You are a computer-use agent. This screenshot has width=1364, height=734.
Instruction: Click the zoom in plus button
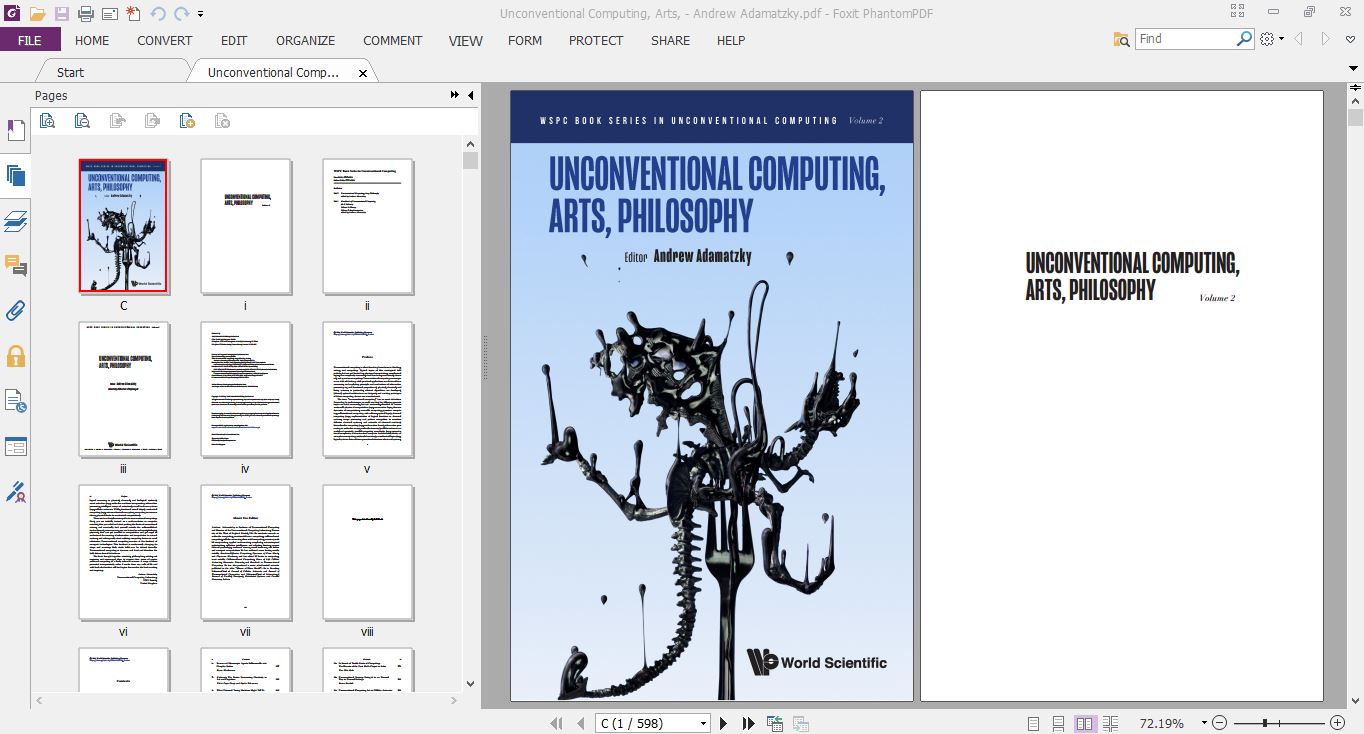(x=1337, y=723)
